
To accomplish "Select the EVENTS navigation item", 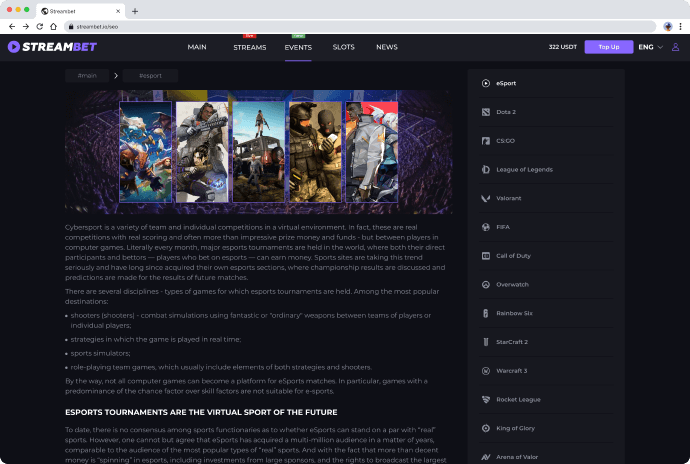I will 298,47.
